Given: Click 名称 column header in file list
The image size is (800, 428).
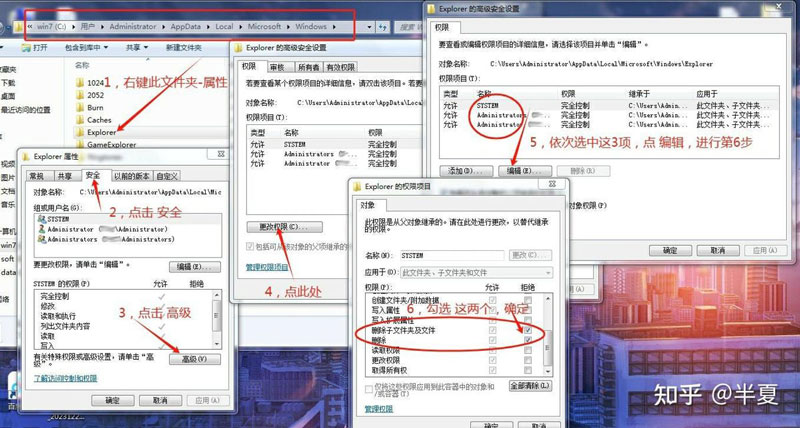Looking at the screenshot, I should 82,65.
